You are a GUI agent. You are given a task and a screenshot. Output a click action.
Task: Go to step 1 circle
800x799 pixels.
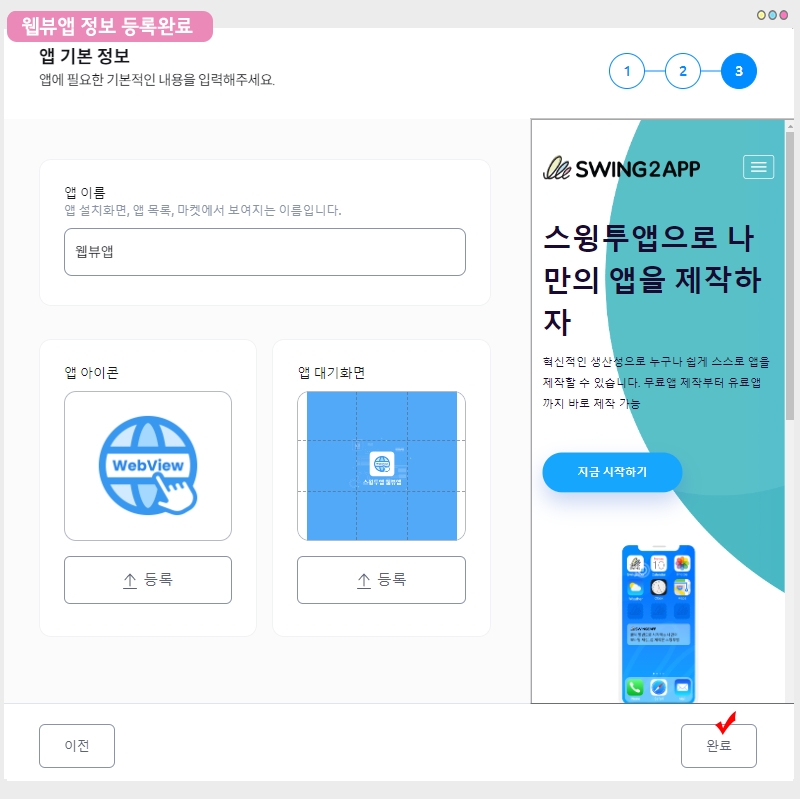[627, 71]
